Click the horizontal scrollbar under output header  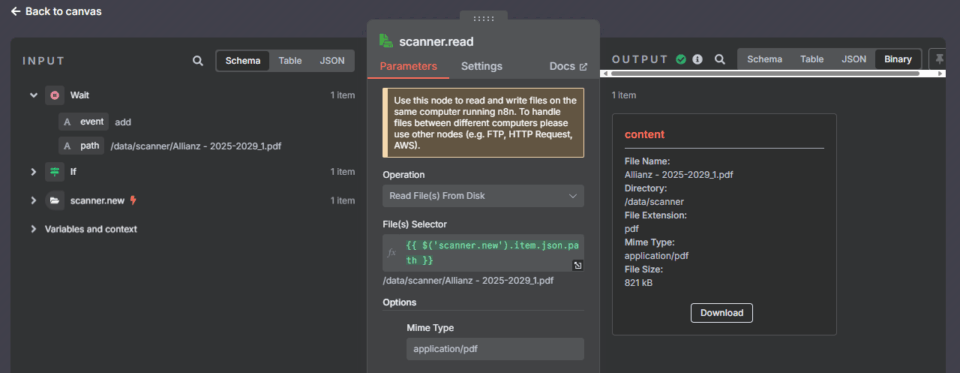coord(765,73)
